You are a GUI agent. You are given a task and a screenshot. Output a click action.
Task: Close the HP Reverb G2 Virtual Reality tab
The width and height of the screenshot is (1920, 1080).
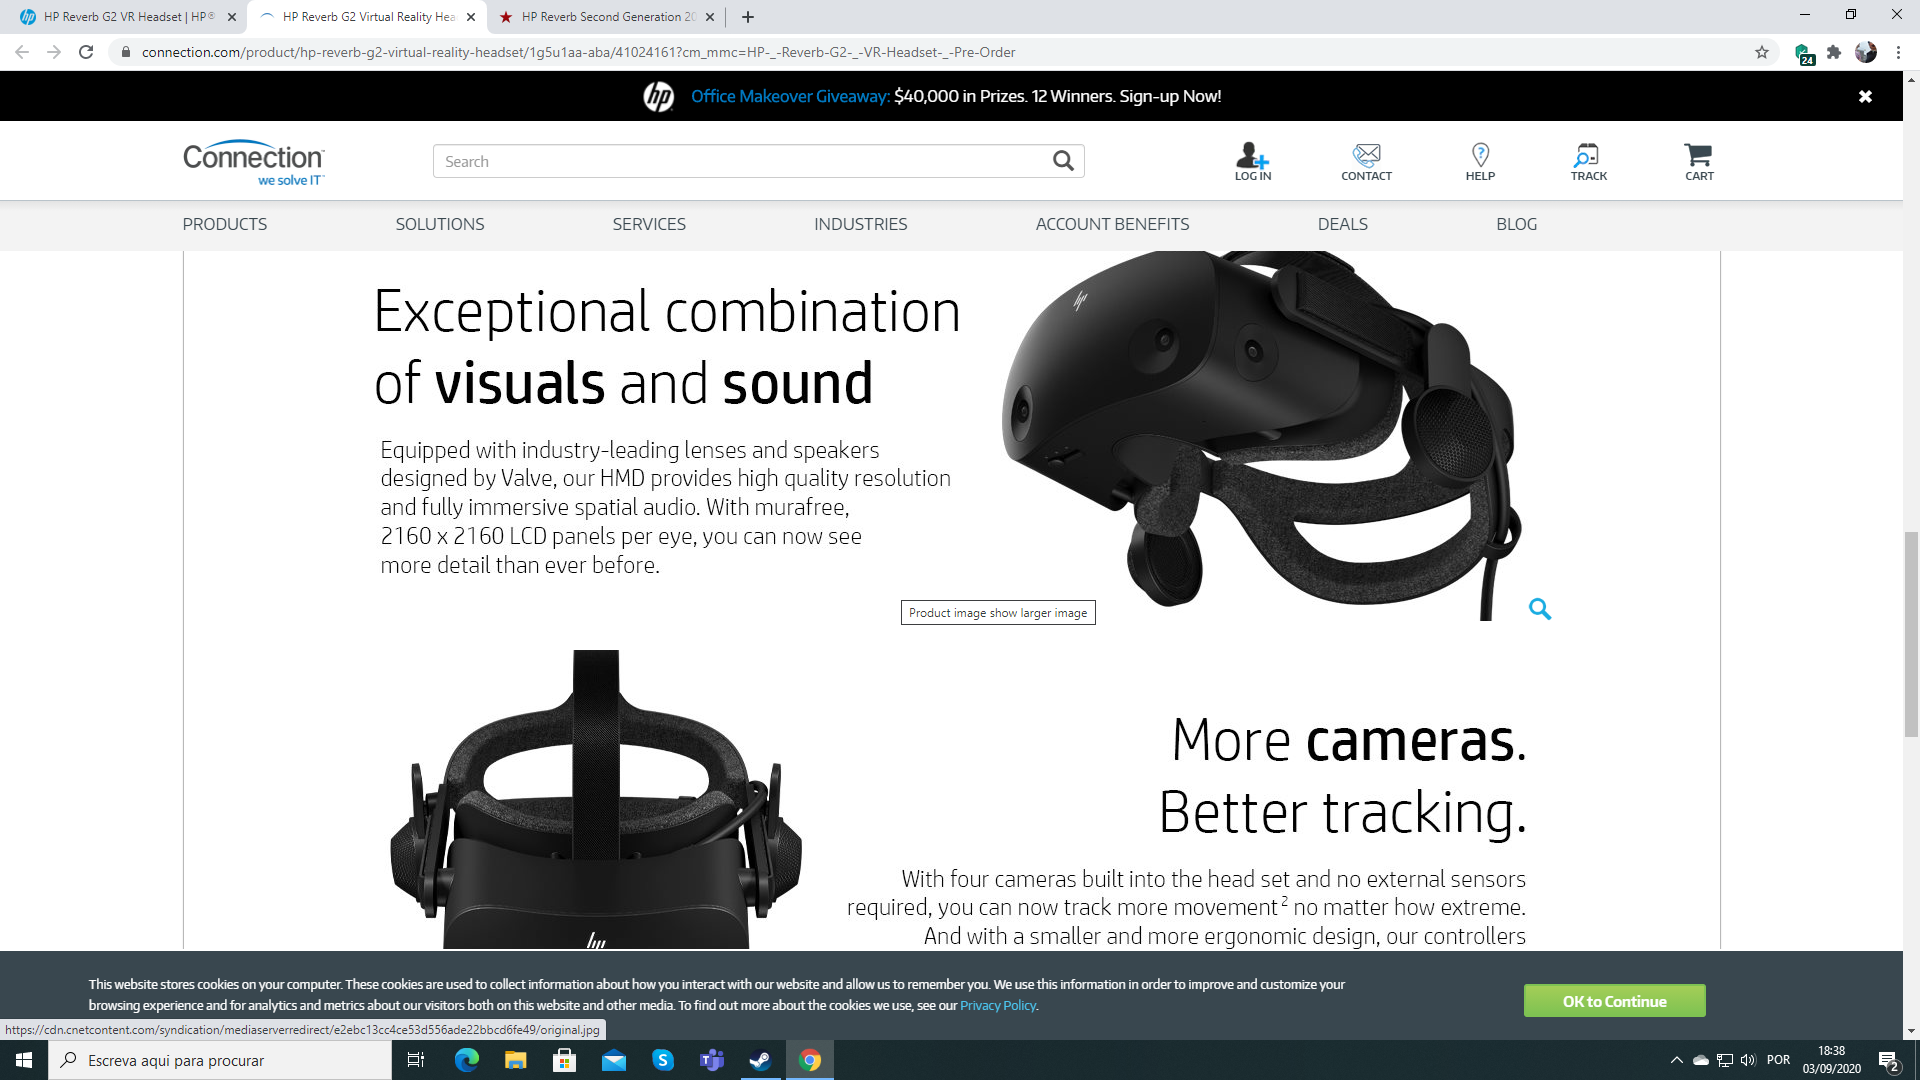pyautogui.click(x=471, y=17)
